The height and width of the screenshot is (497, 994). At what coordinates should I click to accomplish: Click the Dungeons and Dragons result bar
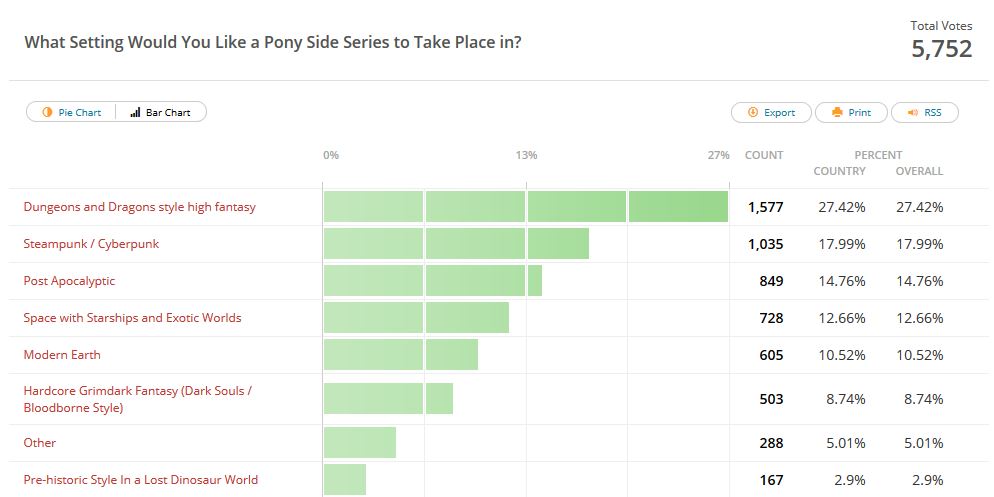(x=525, y=207)
